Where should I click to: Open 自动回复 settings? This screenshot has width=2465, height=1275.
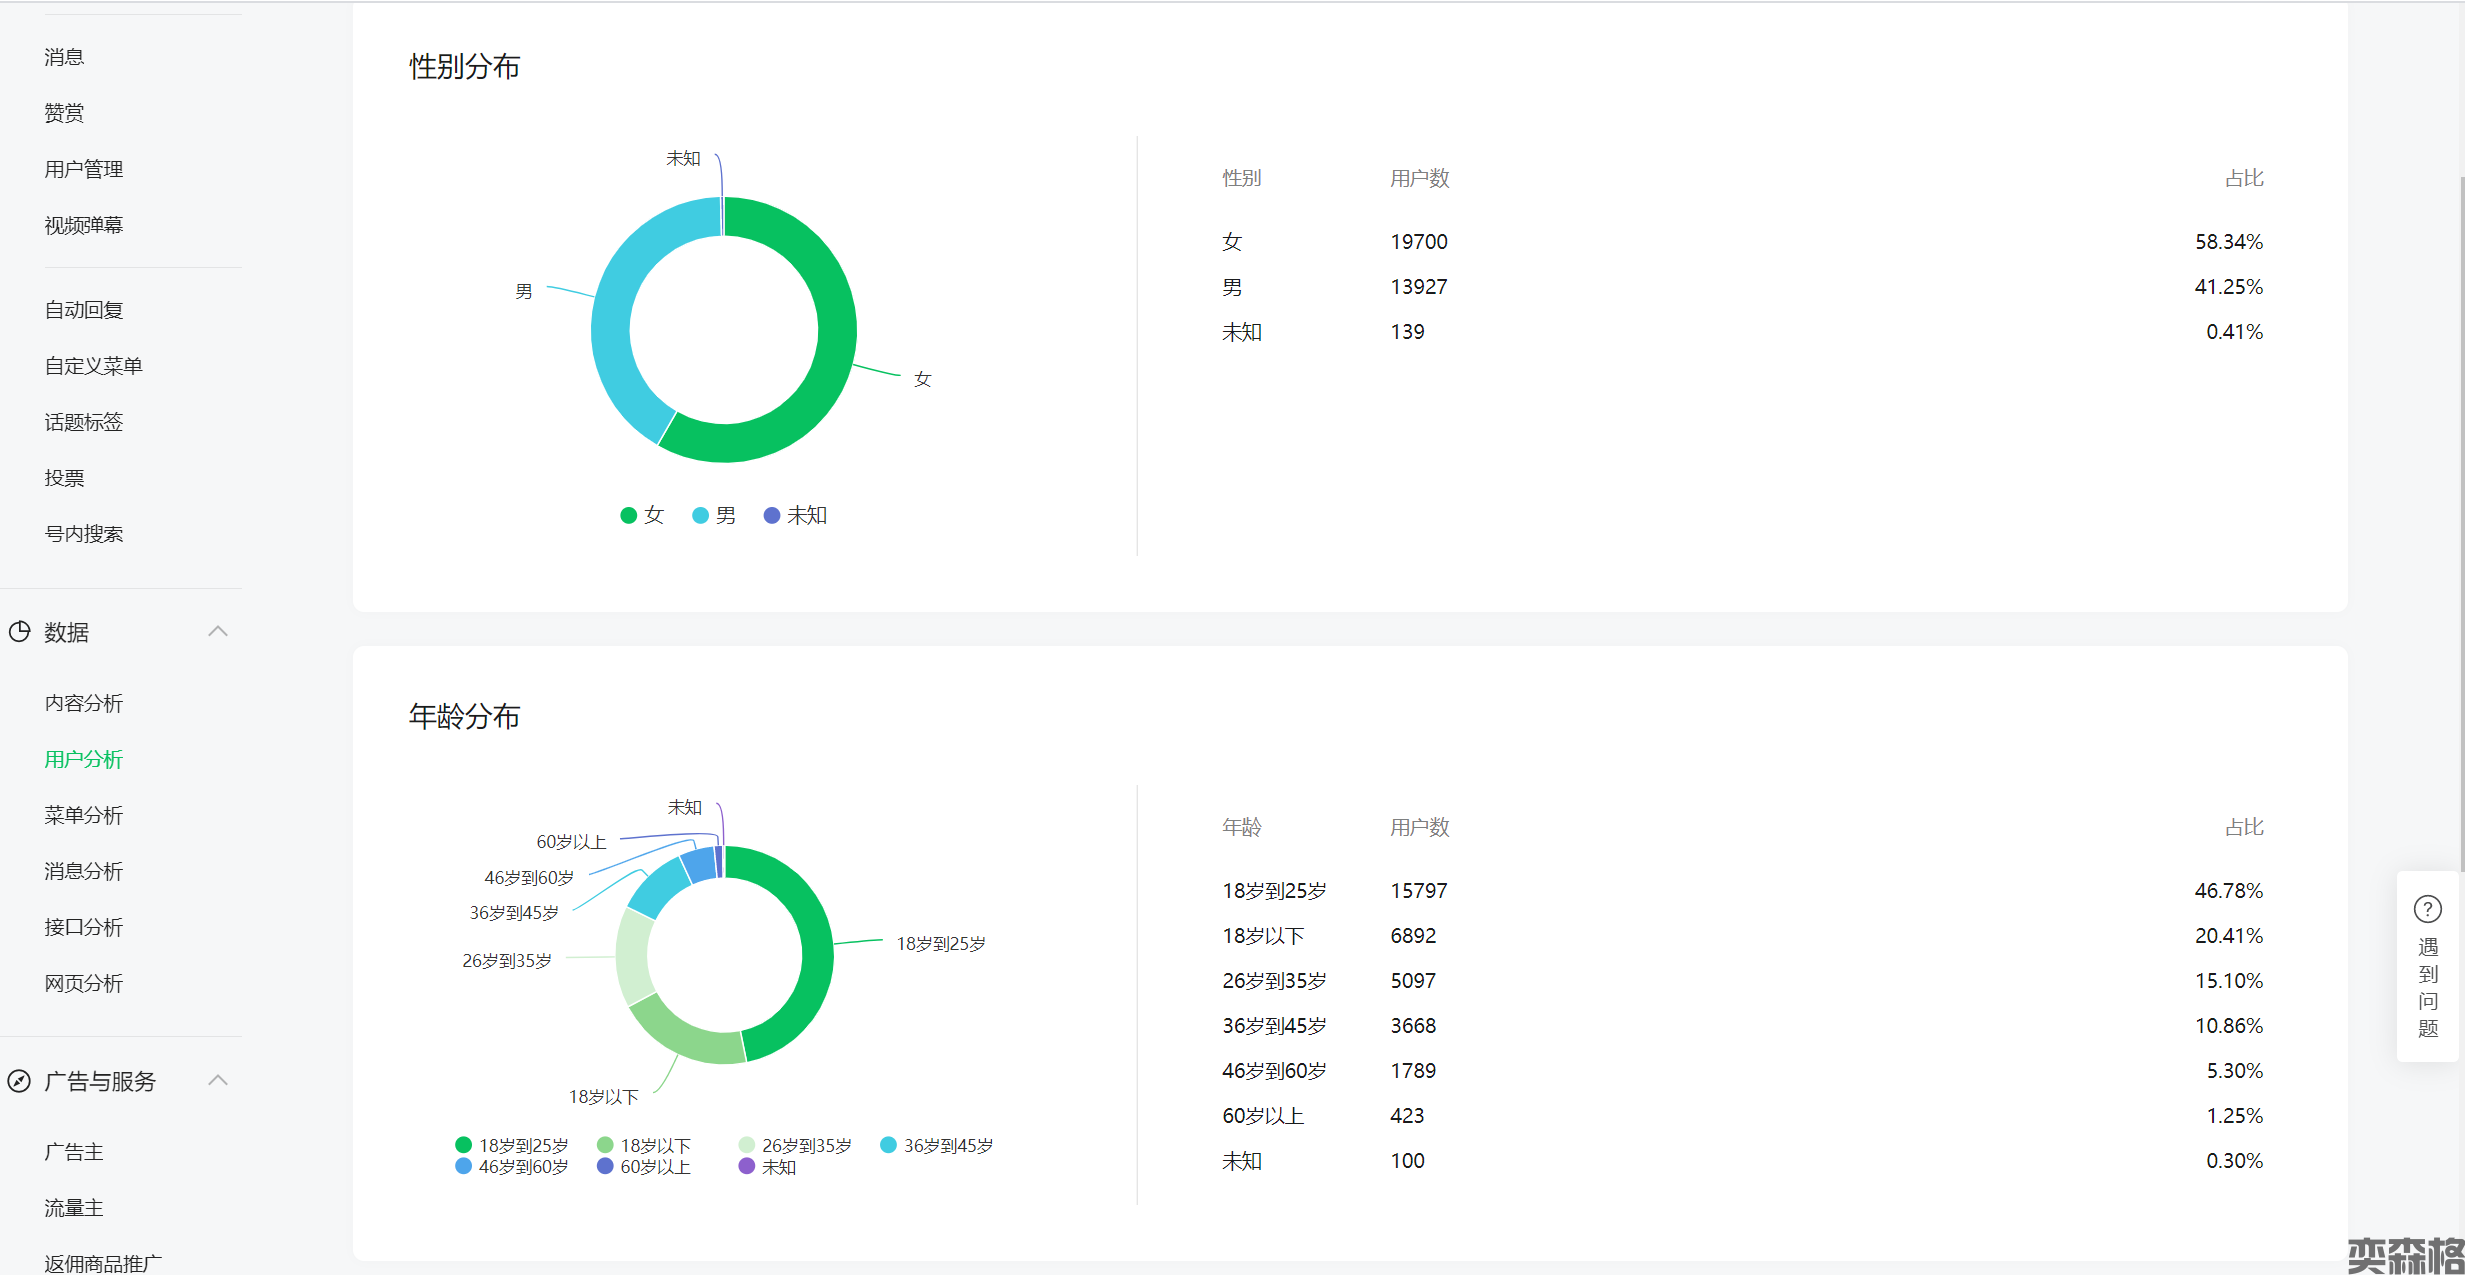tap(84, 310)
